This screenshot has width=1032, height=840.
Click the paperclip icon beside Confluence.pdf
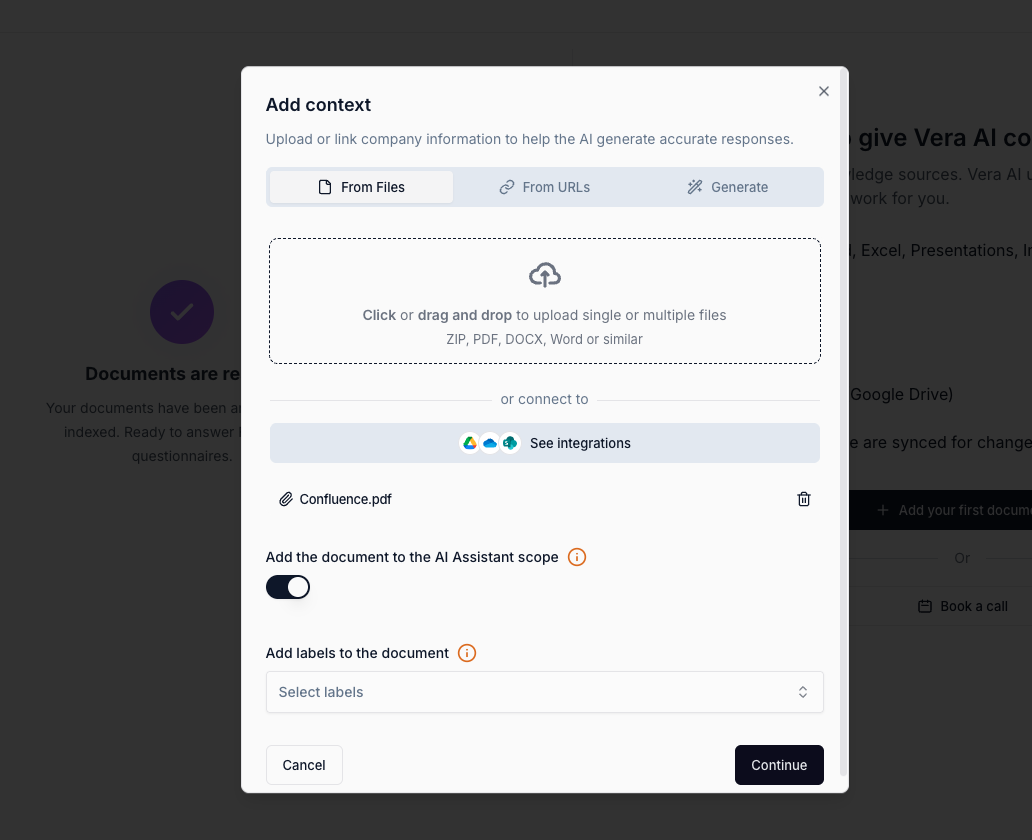(285, 498)
